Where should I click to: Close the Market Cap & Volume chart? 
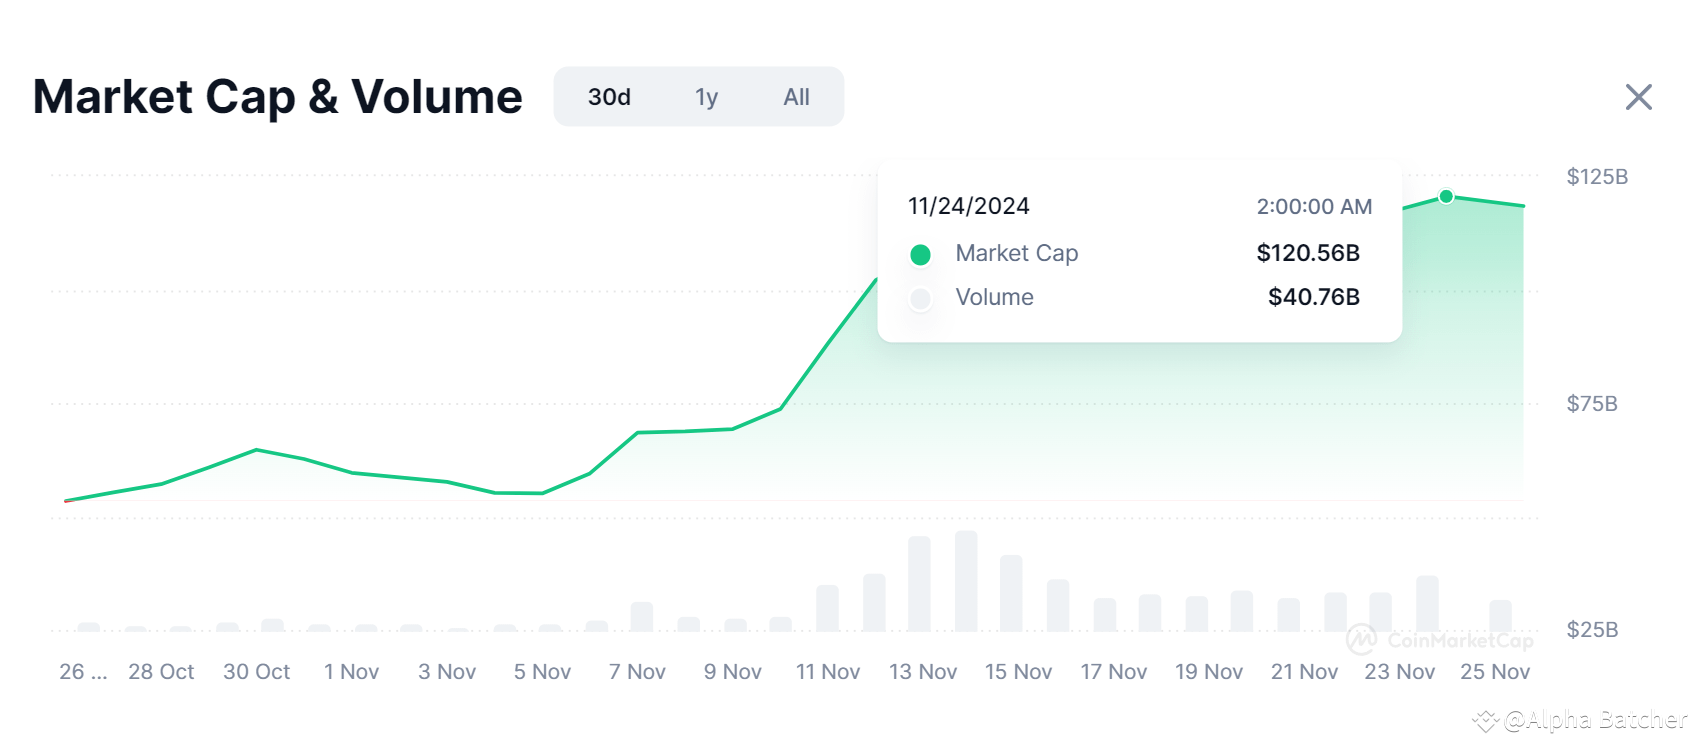tap(1638, 97)
